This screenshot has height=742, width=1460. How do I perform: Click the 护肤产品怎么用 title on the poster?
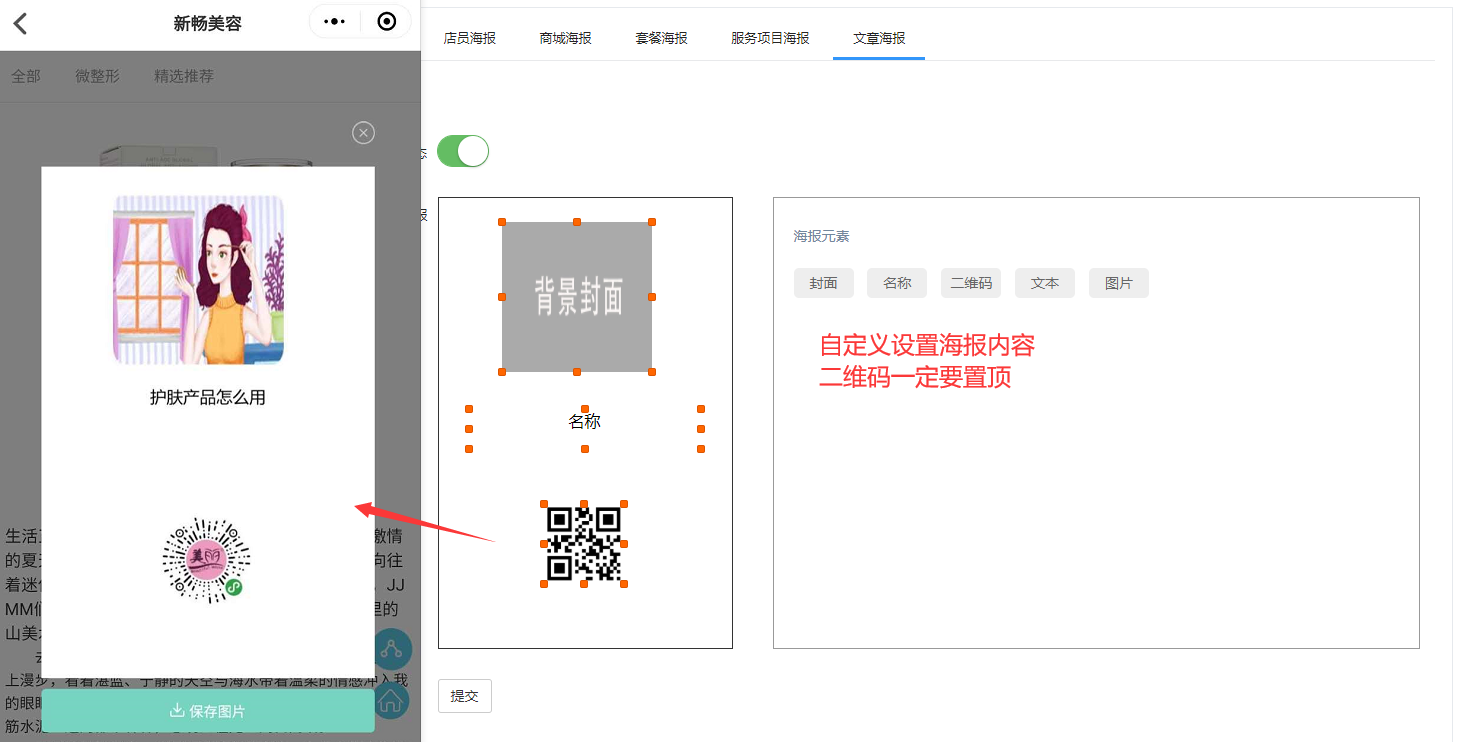[x=208, y=398]
